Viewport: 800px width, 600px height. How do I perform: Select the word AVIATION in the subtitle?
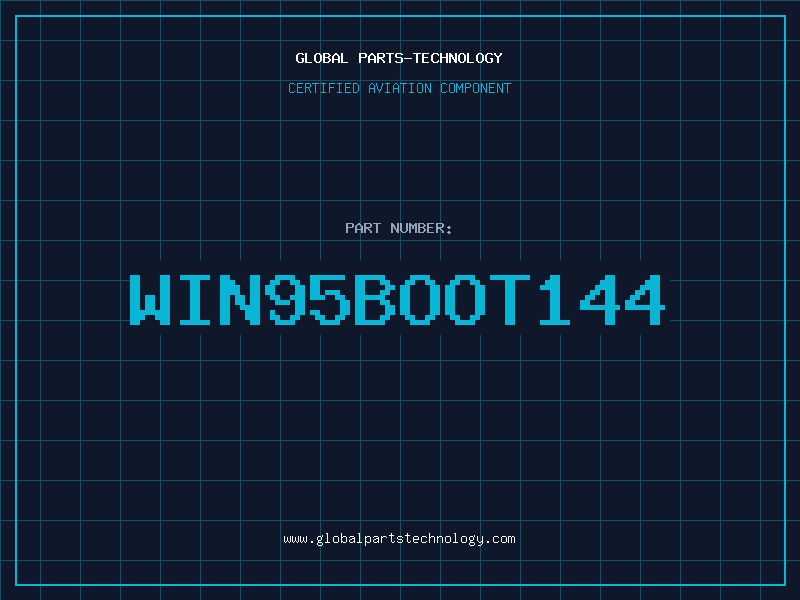click(400, 88)
